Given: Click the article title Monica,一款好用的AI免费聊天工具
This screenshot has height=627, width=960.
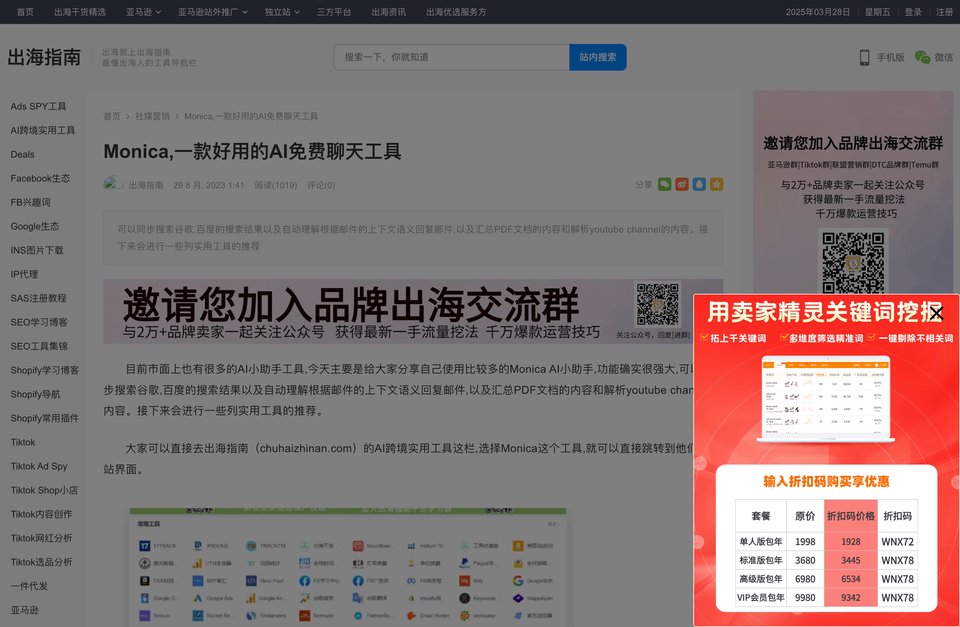Looking at the screenshot, I should [x=252, y=151].
